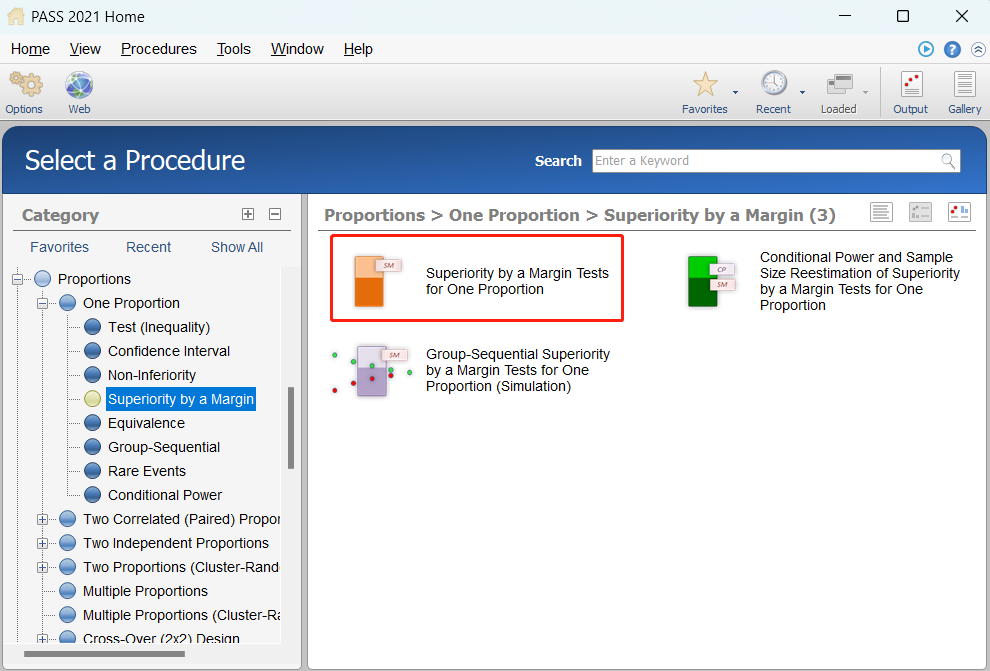Open the Recent clock icon
990x671 pixels.
click(773, 85)
